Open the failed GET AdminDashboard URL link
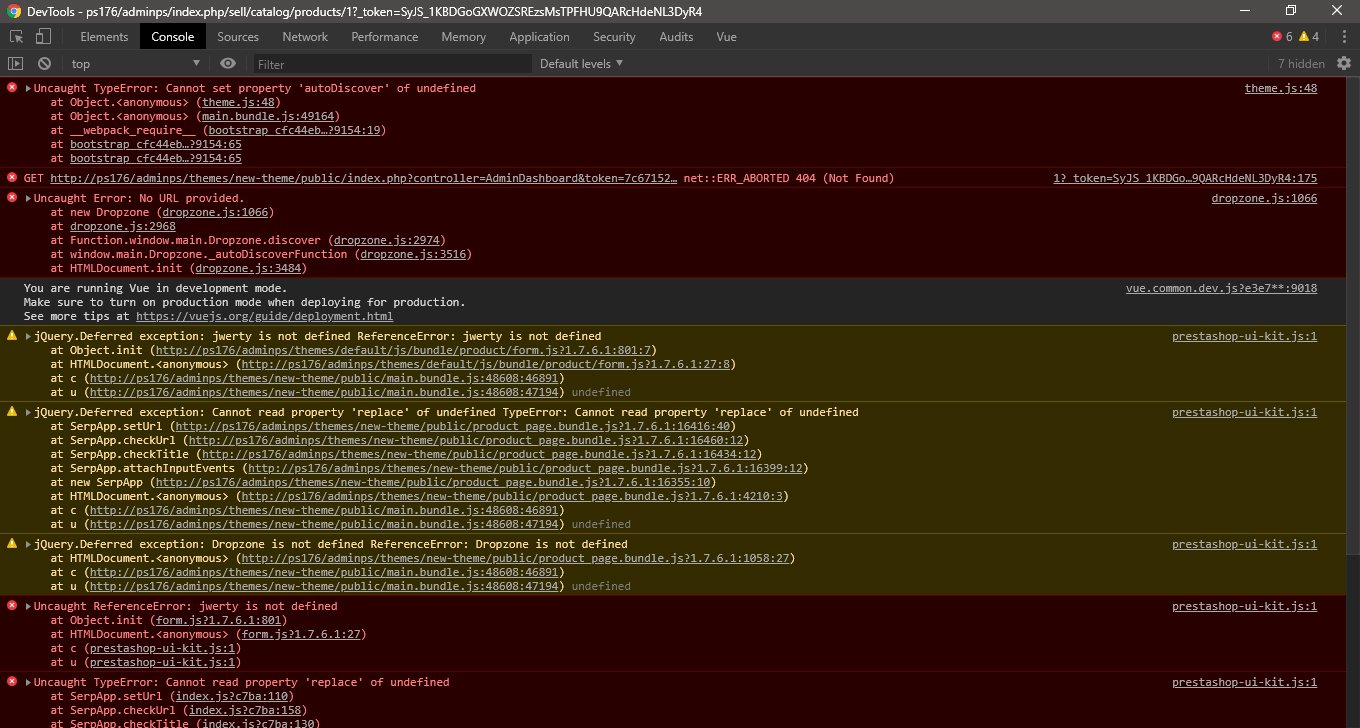The image size is (1360, 728). [364, 178]
